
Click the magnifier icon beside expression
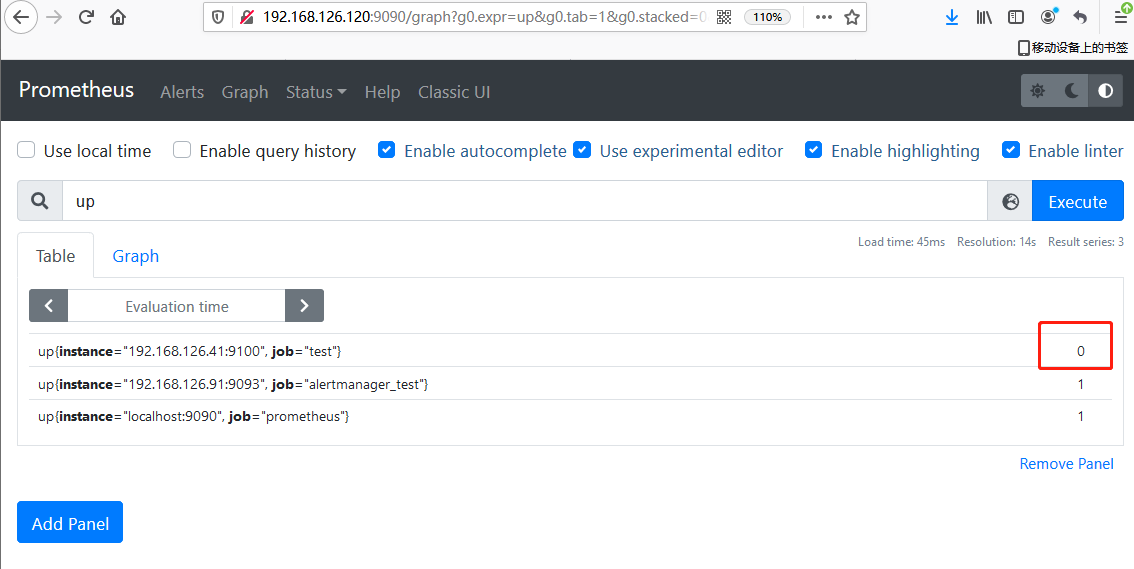coord(40,201)
